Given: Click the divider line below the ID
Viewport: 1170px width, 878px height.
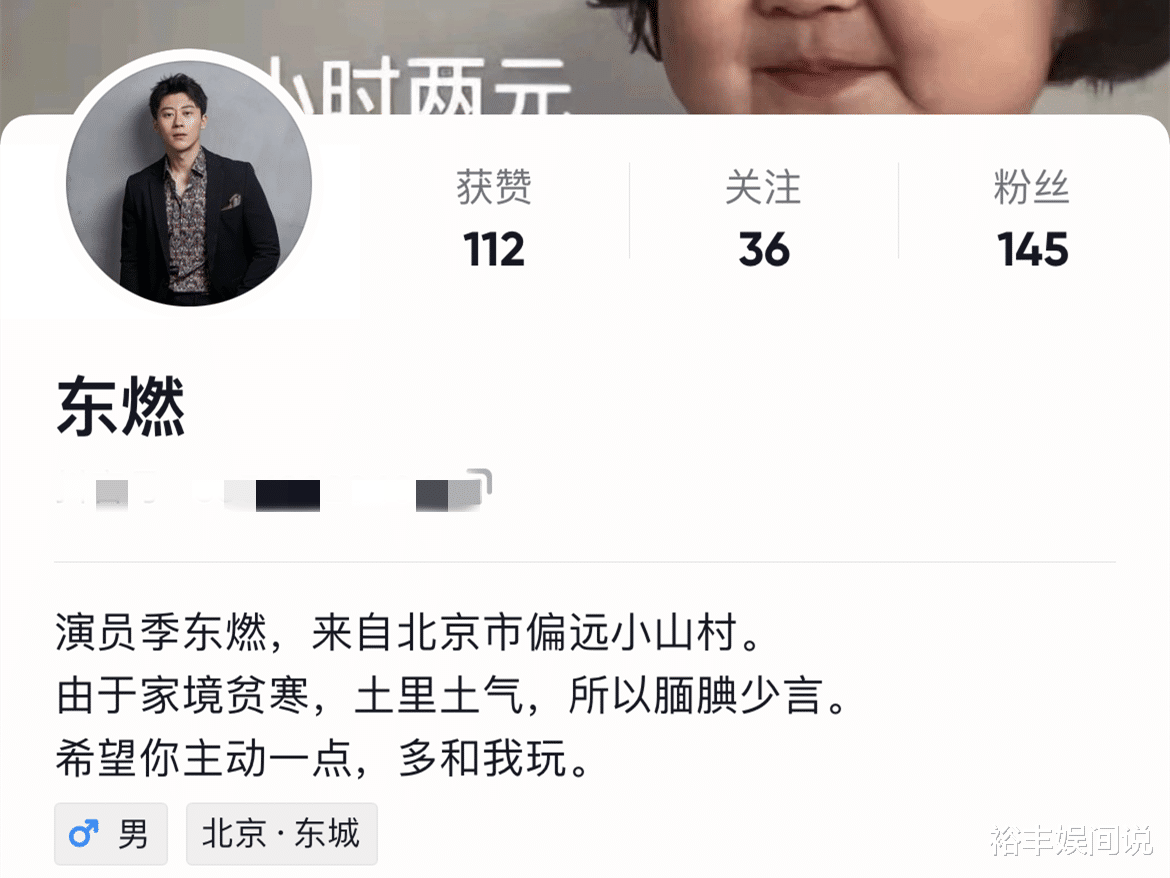Looking at the screenshot, I should pyautogui.click(x=585, y=562).
